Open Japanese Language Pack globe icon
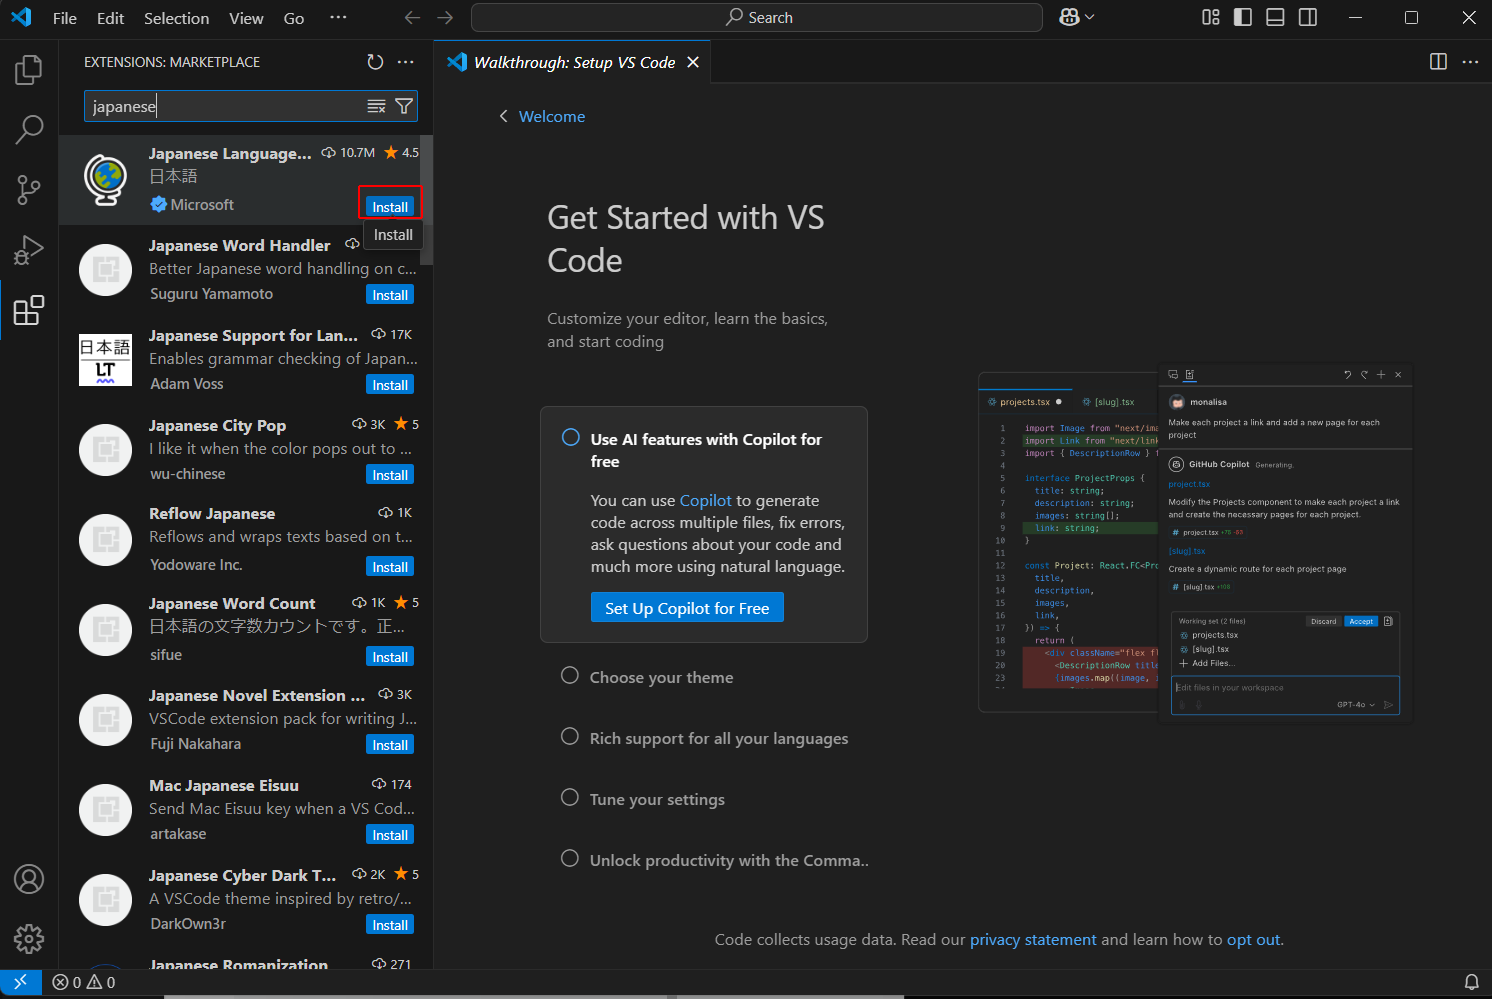The height and width of the screenshot is (999, 1492). tap(105, 179)
